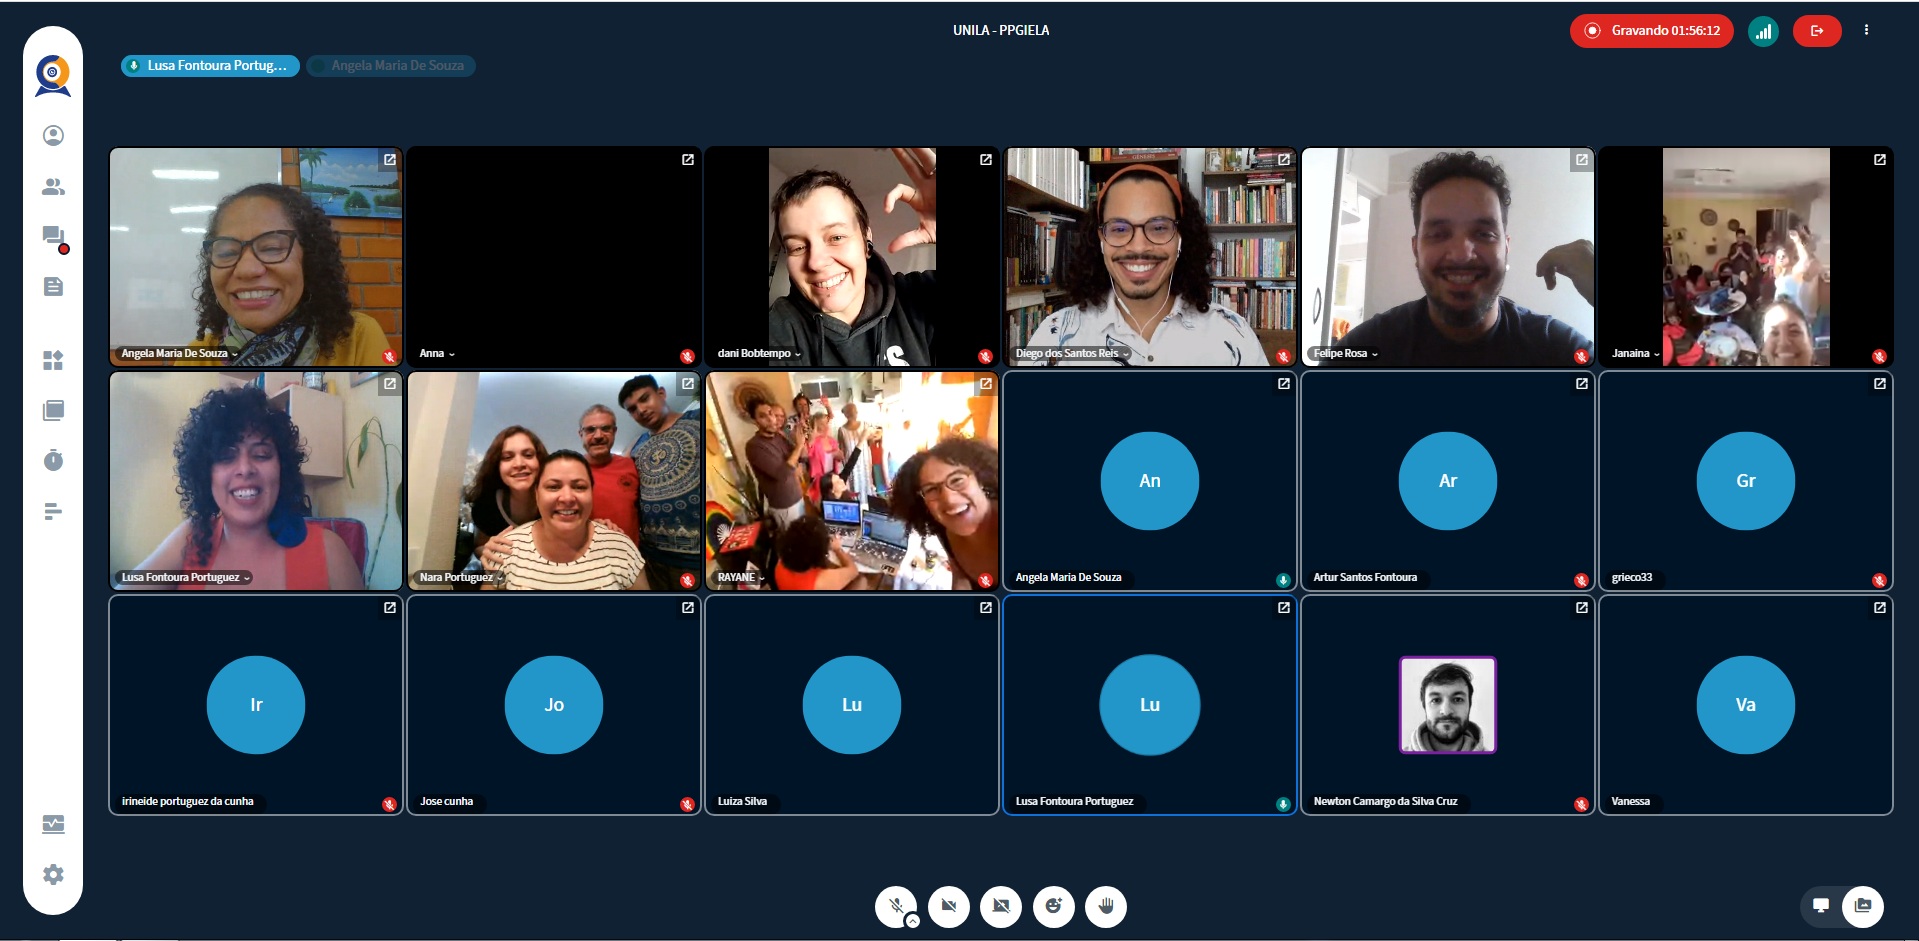Turn on the webcam in the bottom bar
The height and width of the screenshot is (941, 1919).
pyautogui.click(x=949, y=907)
